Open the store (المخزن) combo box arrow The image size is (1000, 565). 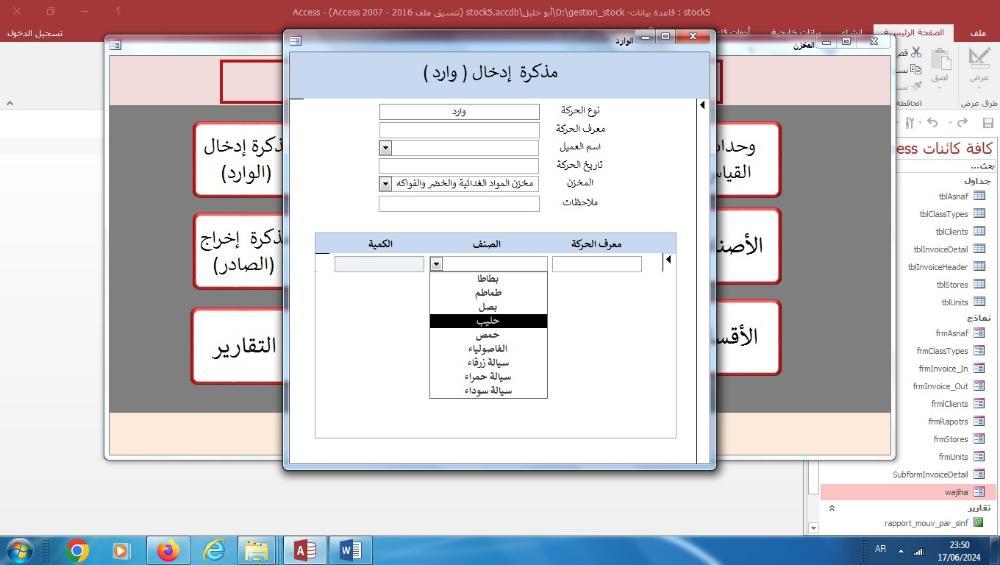385,184
